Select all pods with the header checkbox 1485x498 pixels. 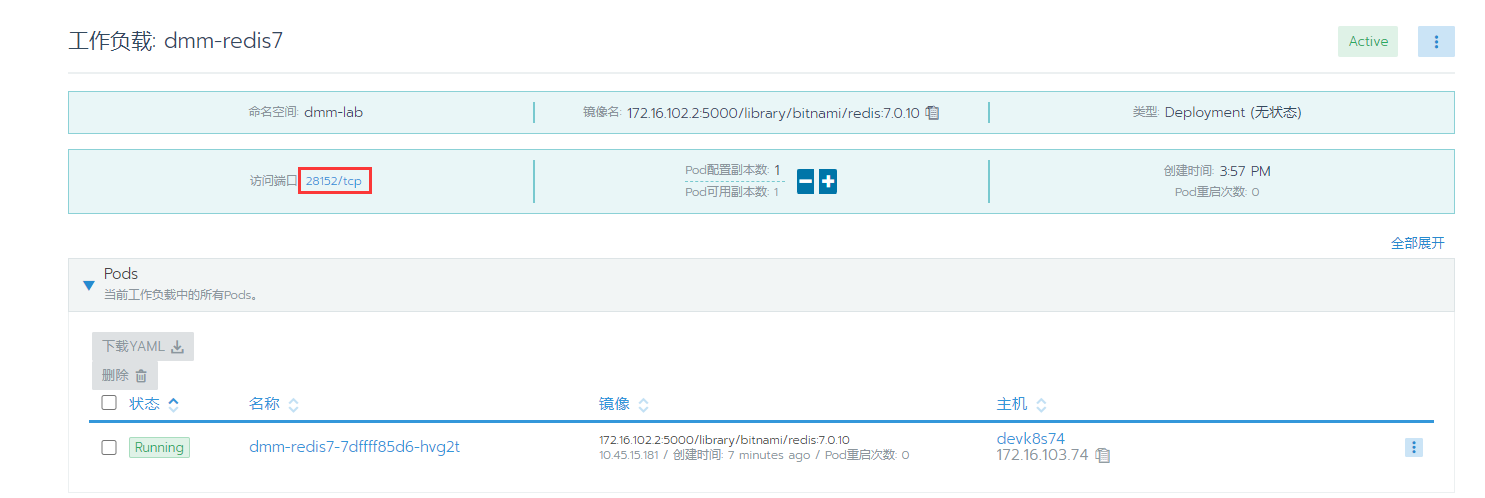tap(109, 403)
